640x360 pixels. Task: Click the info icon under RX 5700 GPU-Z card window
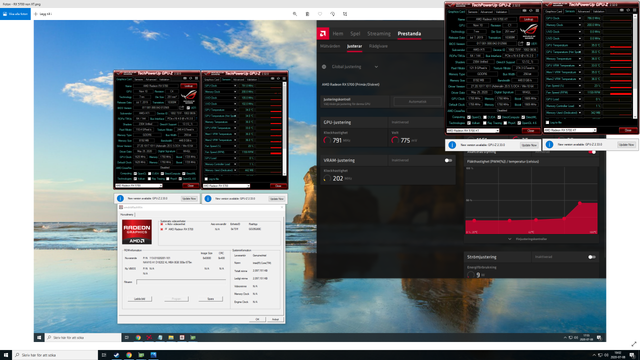120,198
